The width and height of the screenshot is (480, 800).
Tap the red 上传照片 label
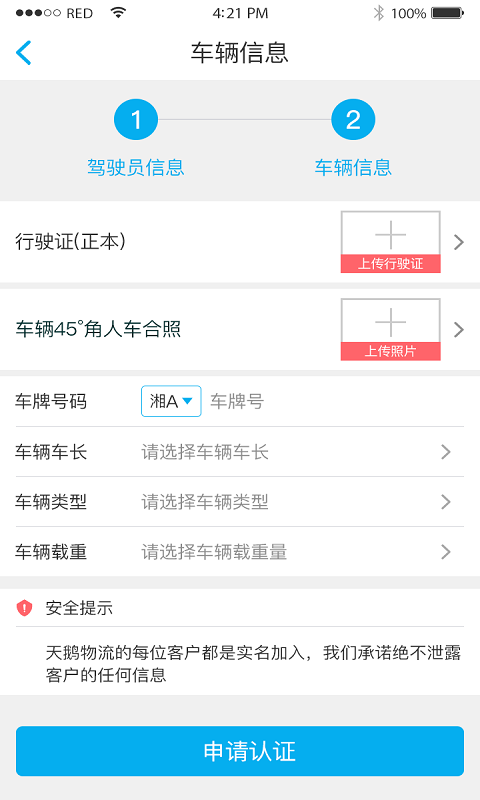pos(390,351)
